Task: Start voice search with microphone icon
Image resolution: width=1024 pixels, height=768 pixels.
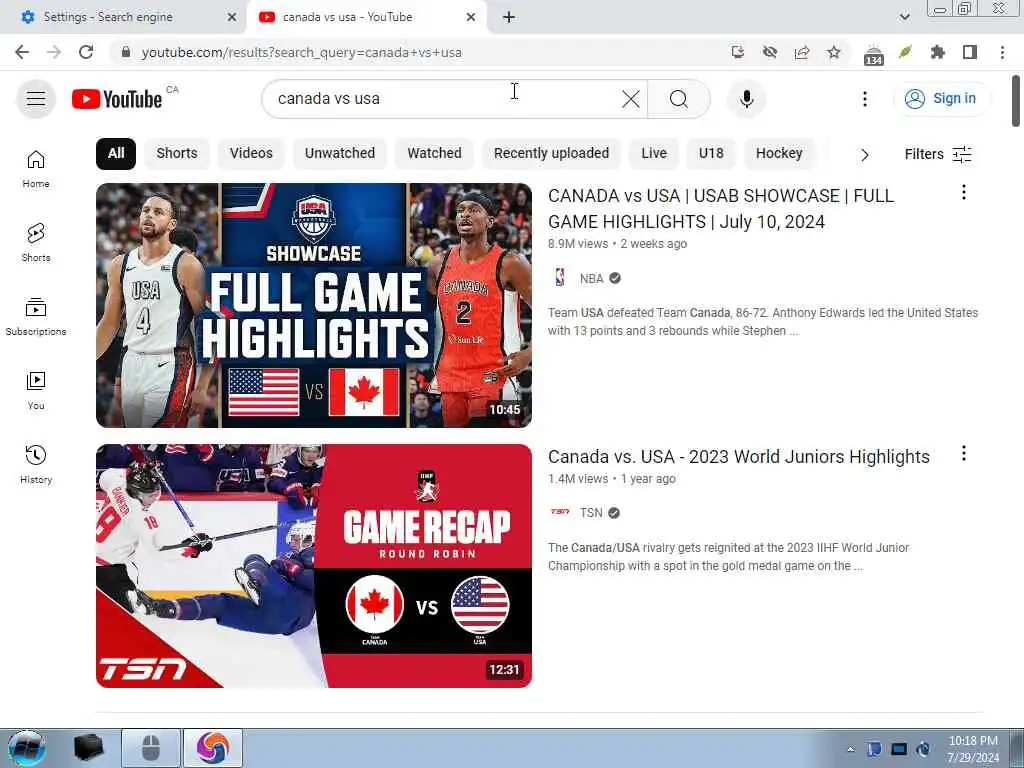Action: click(x=746, y=99)
